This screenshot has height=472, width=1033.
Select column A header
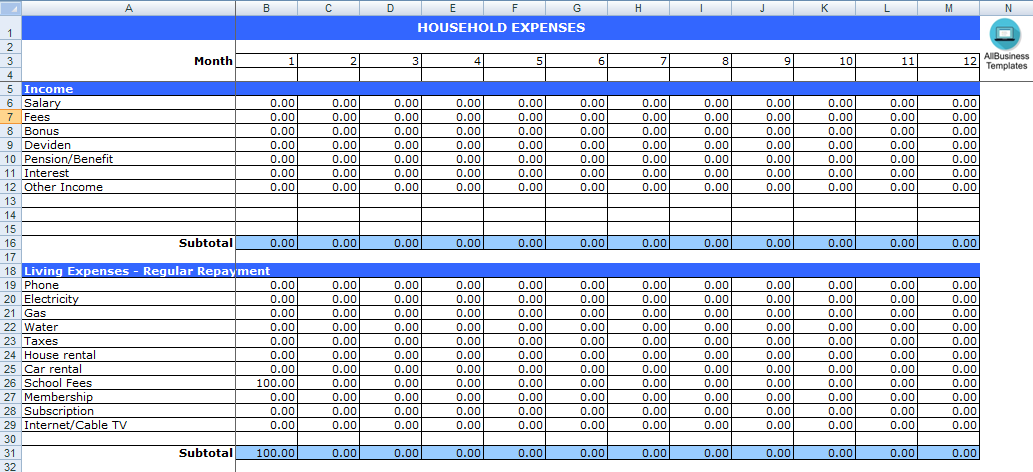coord(128,8)
